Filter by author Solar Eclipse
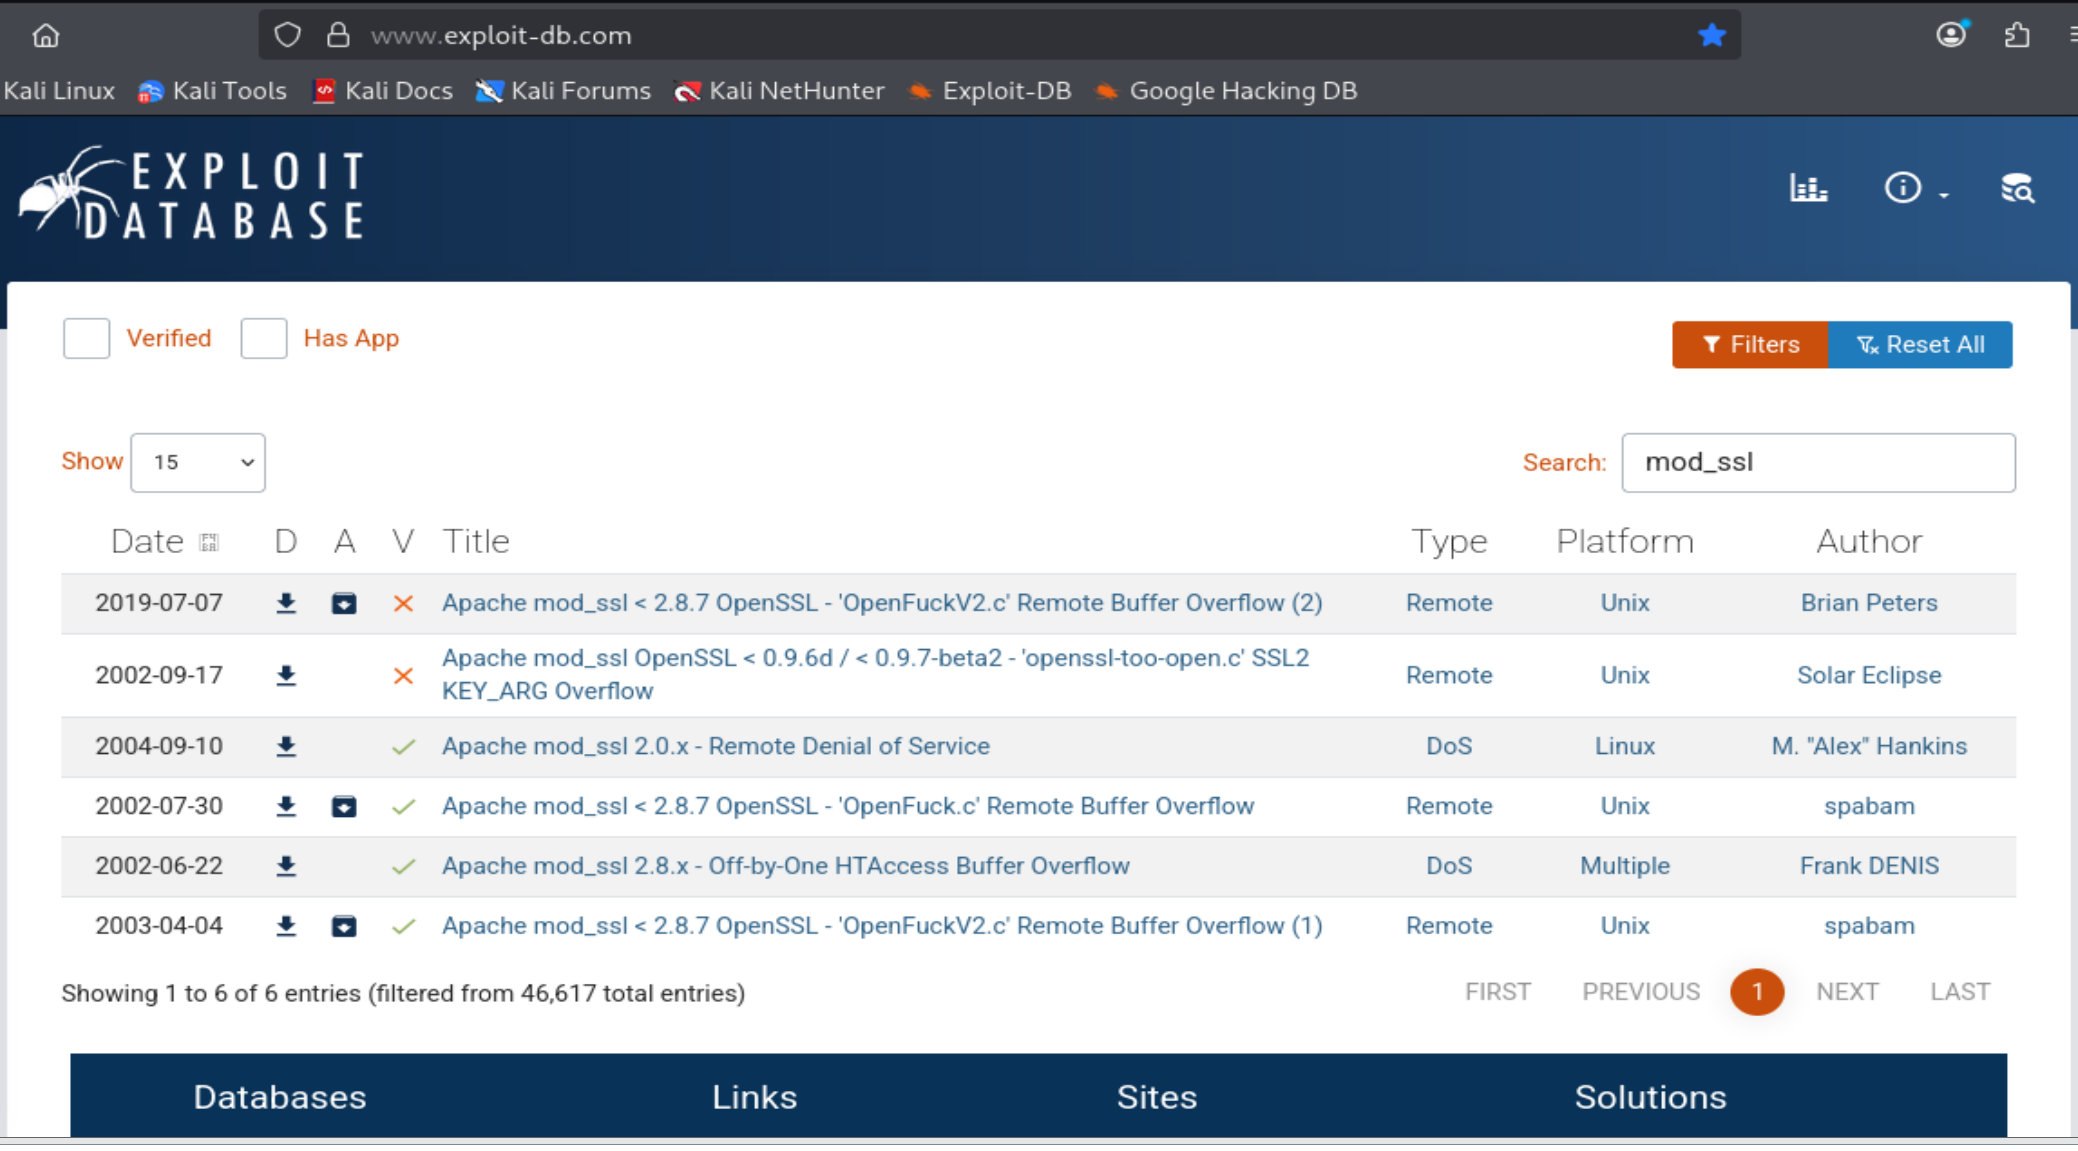 point(1869,675)
